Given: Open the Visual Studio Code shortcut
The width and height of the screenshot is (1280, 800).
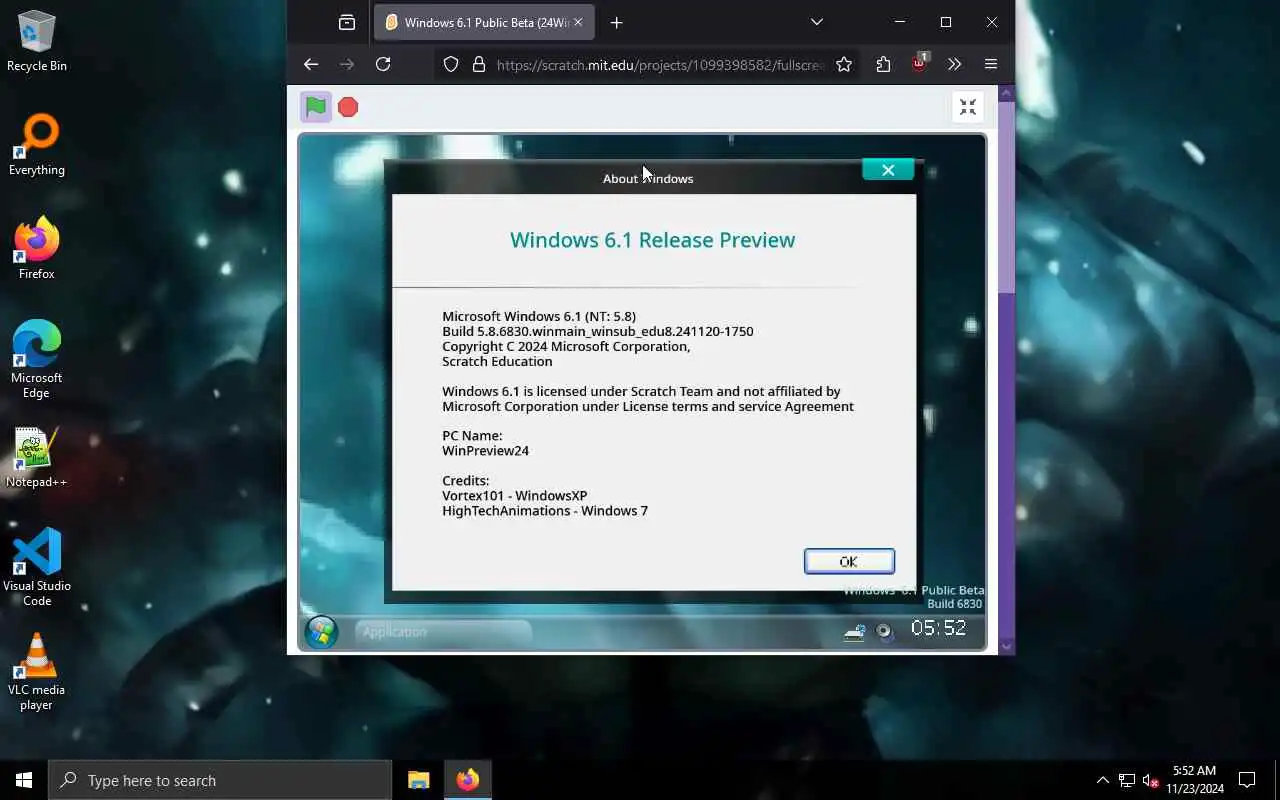Looking at the screenshot, I should (x=37, y=567).
